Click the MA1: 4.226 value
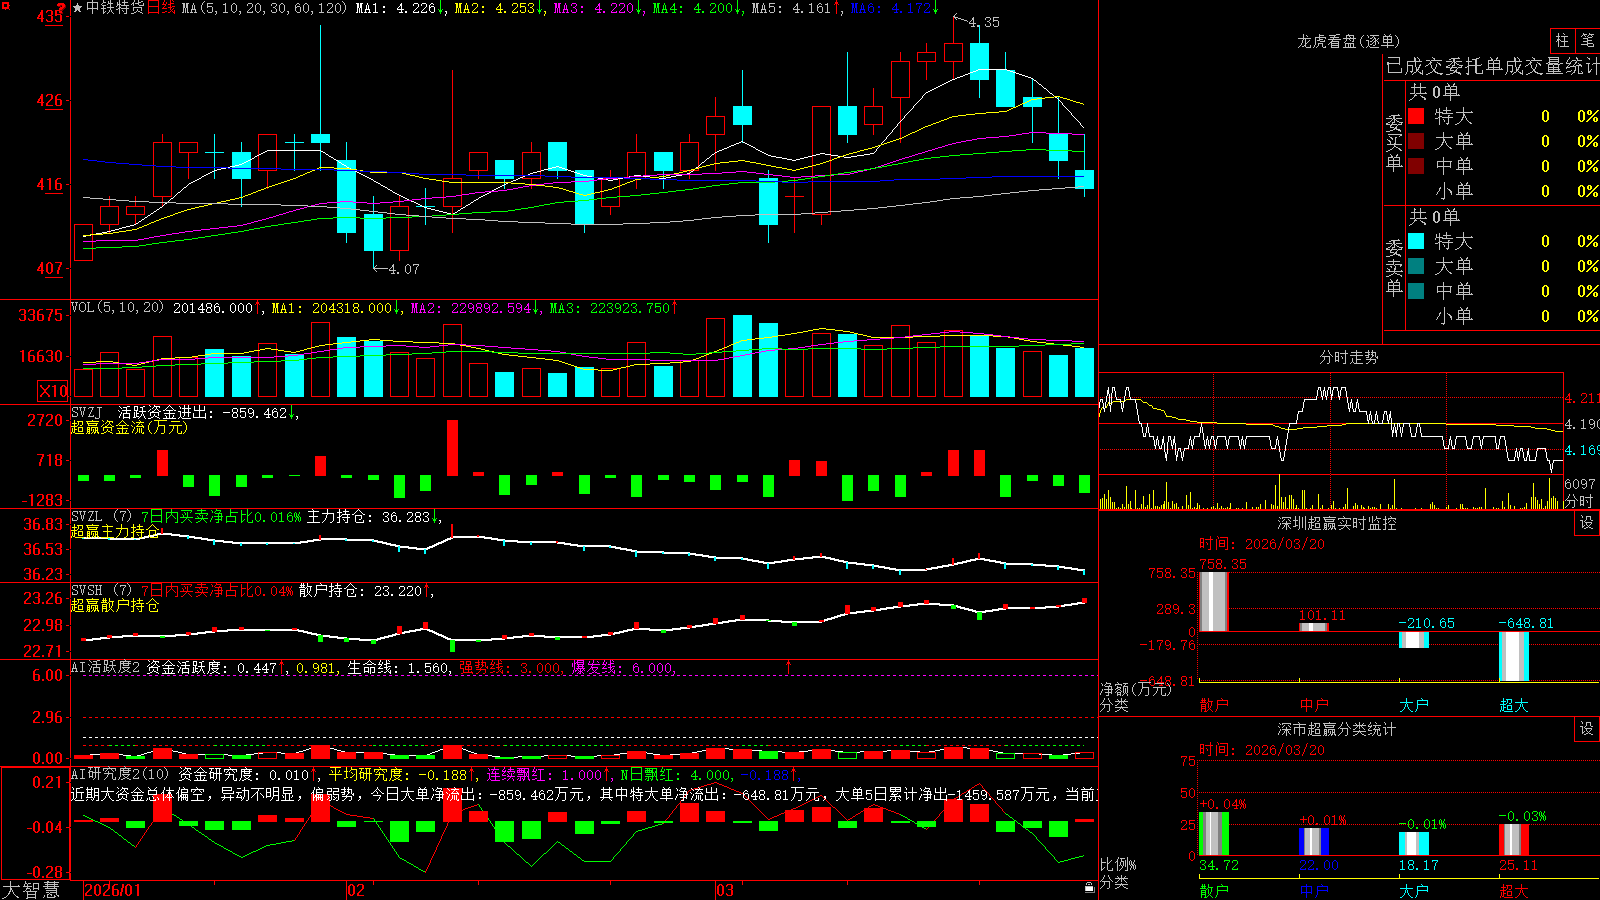The height and width of the screenshot is (900, 1600). pos(400,8)
